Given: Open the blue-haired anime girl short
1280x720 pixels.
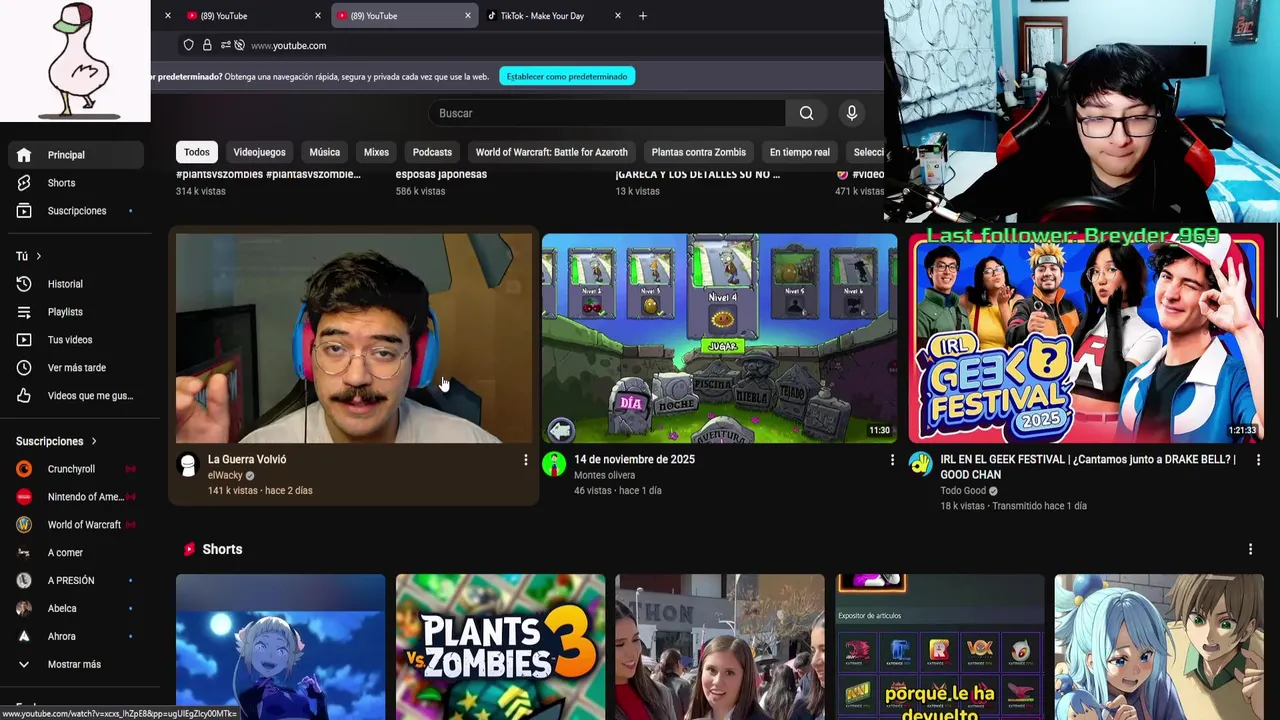Looking at the screenshot, I should point(1159,646).
